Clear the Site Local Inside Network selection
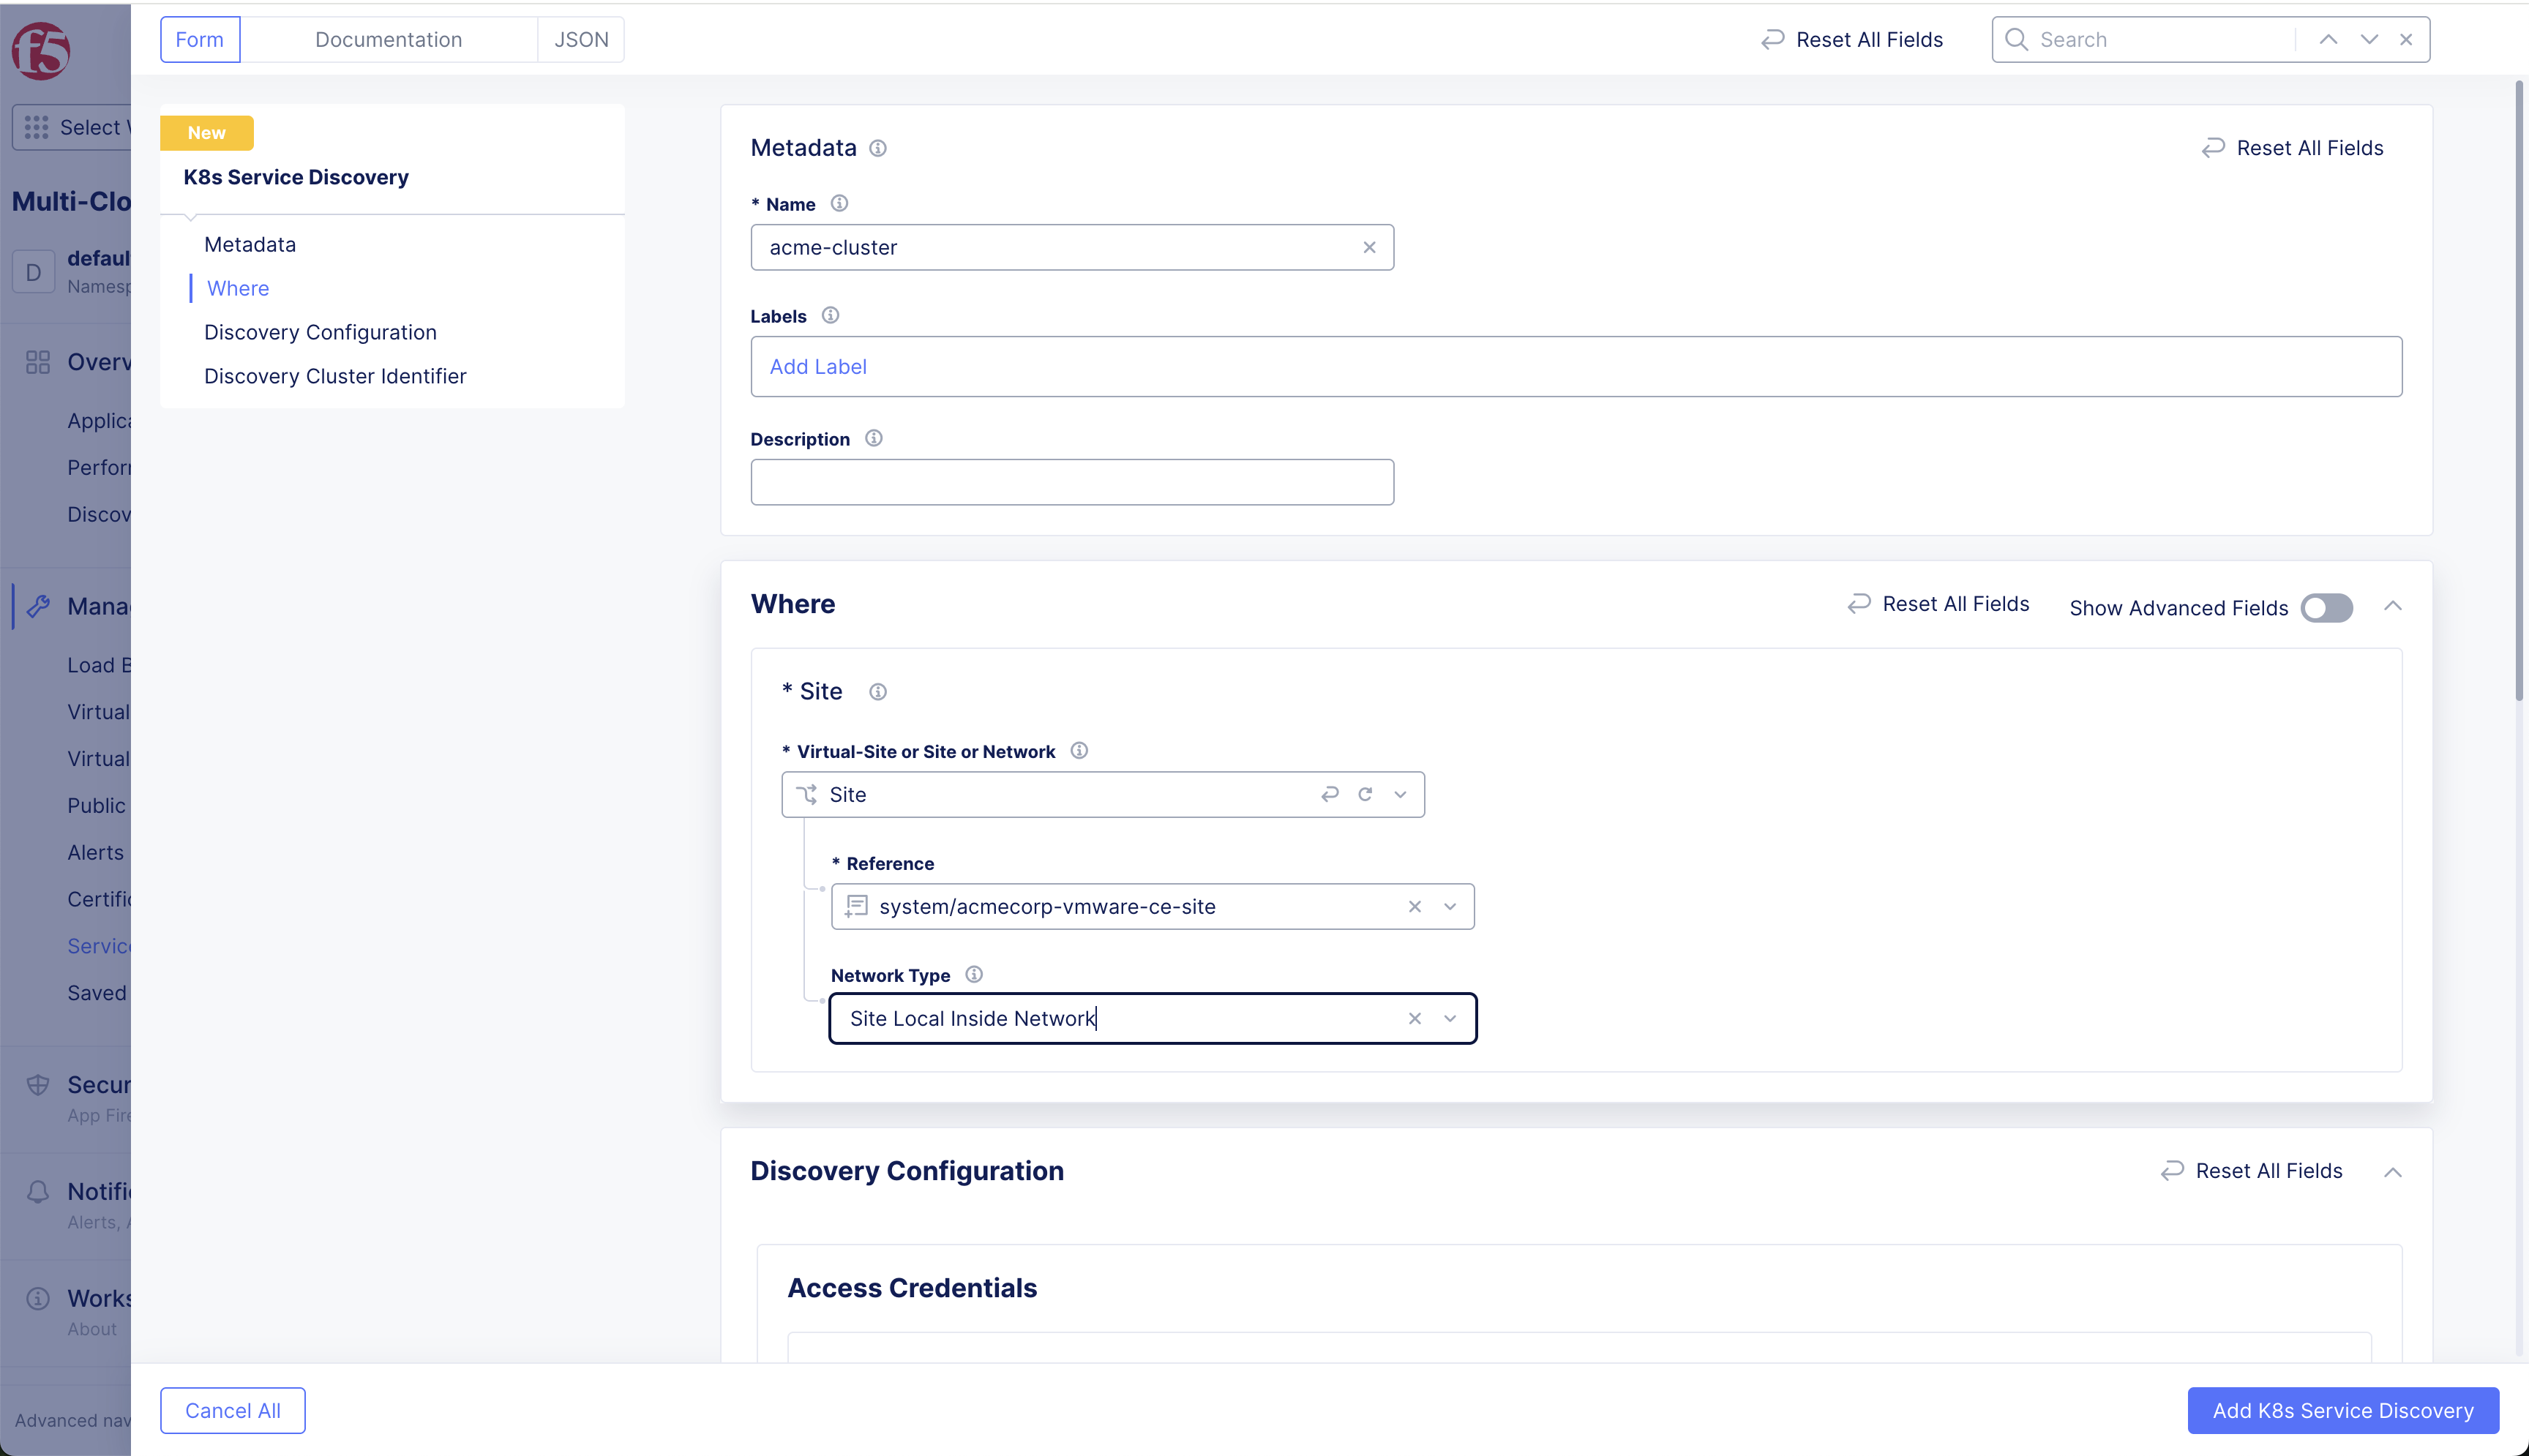 [1415, 1018]
